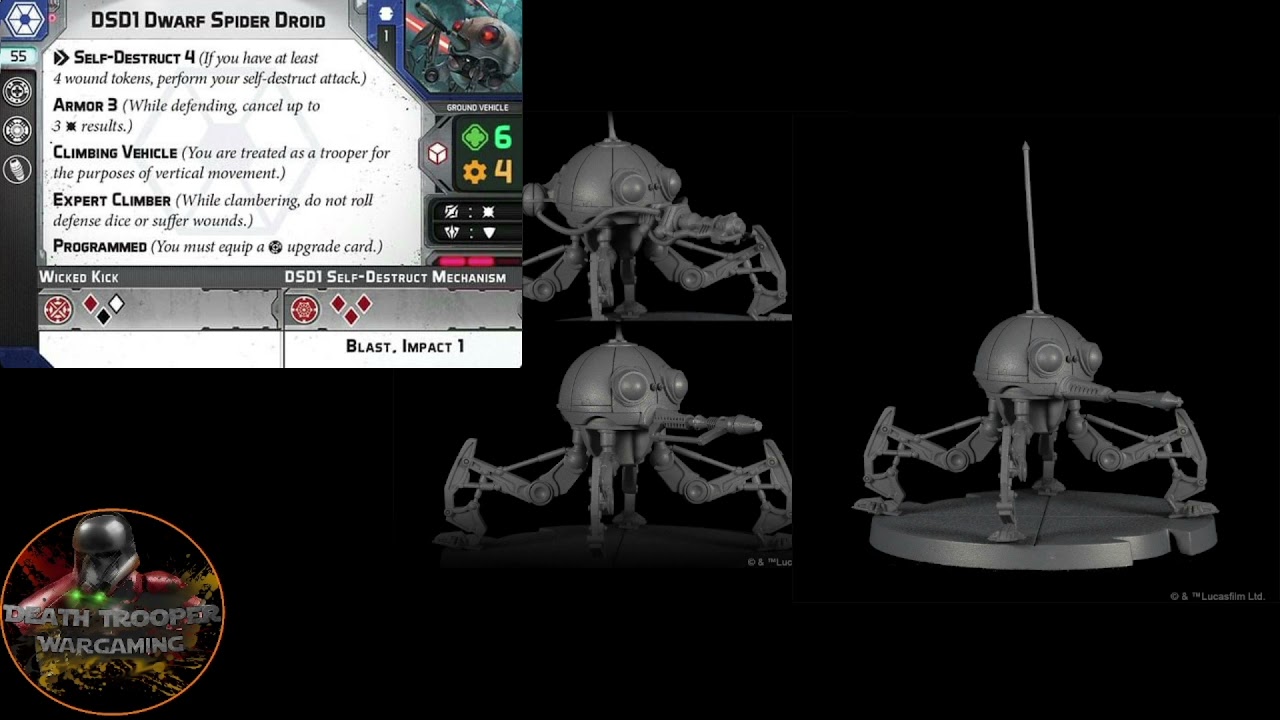Click the bottom generator upgrade slot icon
The image size is (1280, 720).
coord(18,169)
